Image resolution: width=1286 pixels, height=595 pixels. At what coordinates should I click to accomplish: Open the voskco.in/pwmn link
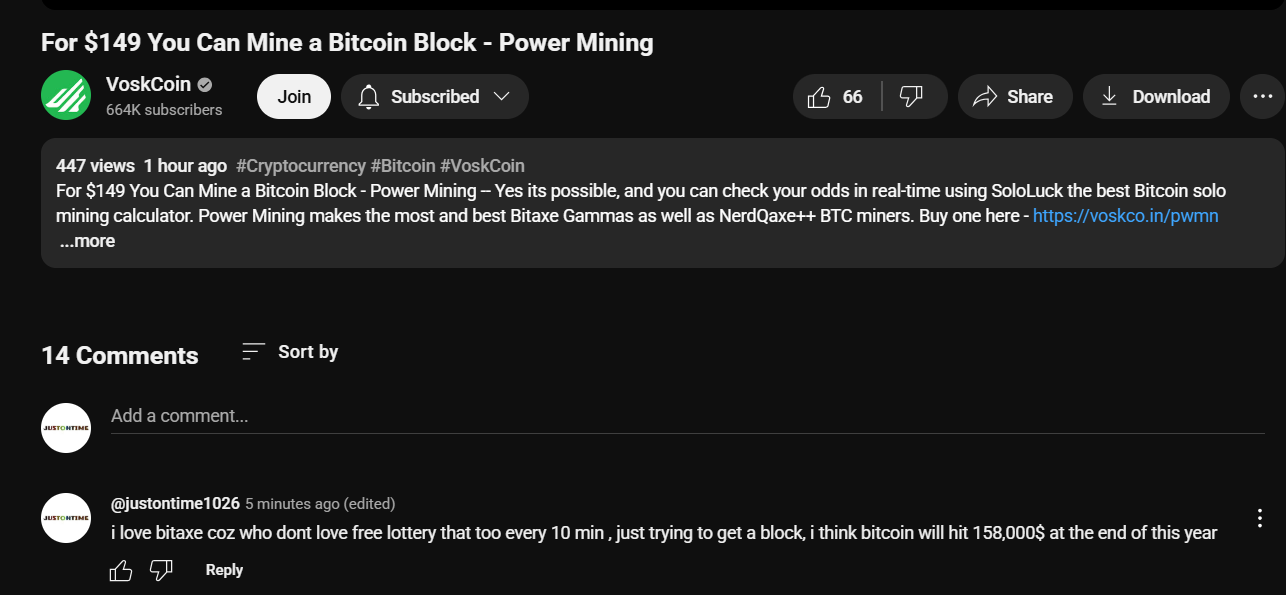(x=1125, y=216)
